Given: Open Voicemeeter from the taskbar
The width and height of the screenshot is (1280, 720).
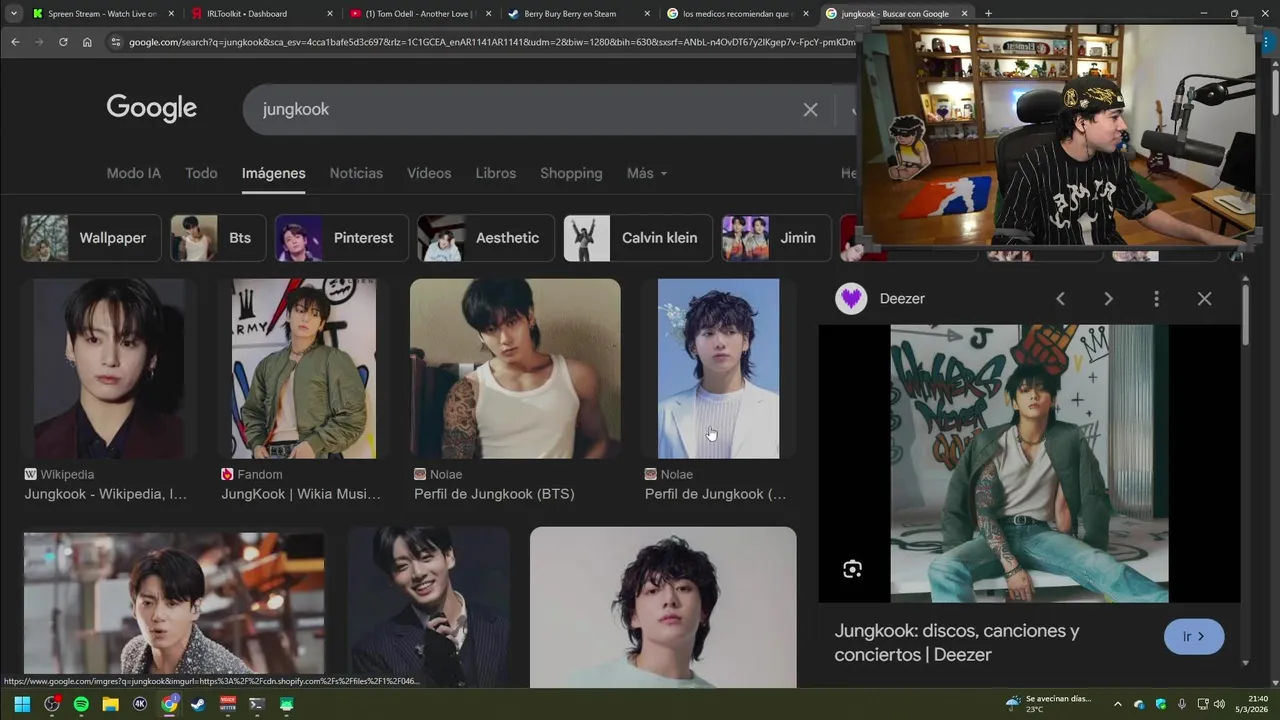Looking at the screenshot, I should coord(228,704).
